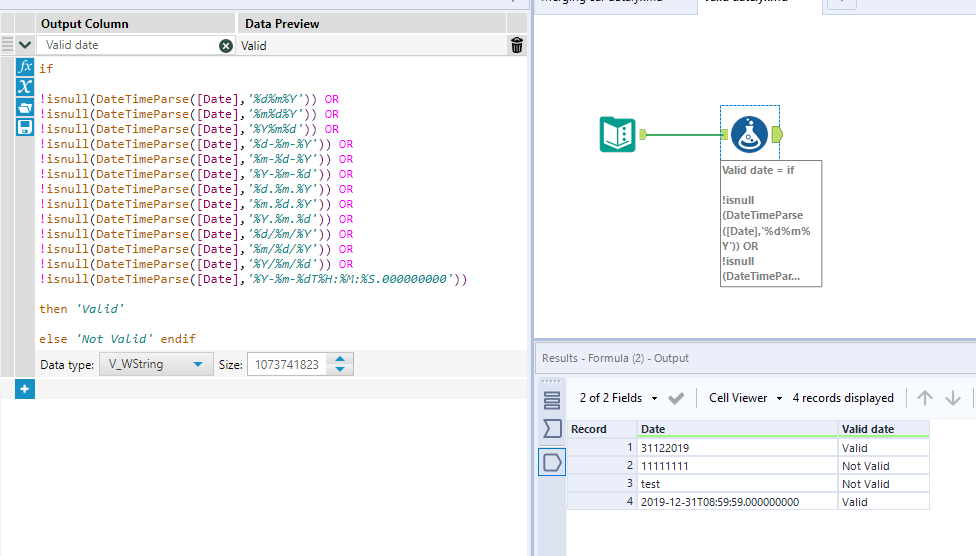Open the columns and constants (X) list
The image size is (976, 556).
point(25,87)
